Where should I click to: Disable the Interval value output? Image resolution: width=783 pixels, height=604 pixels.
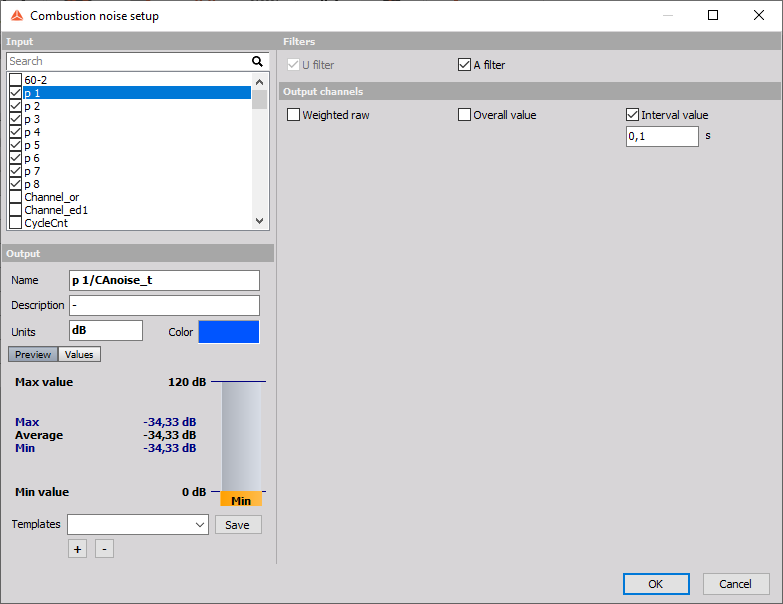click(632, 114)
